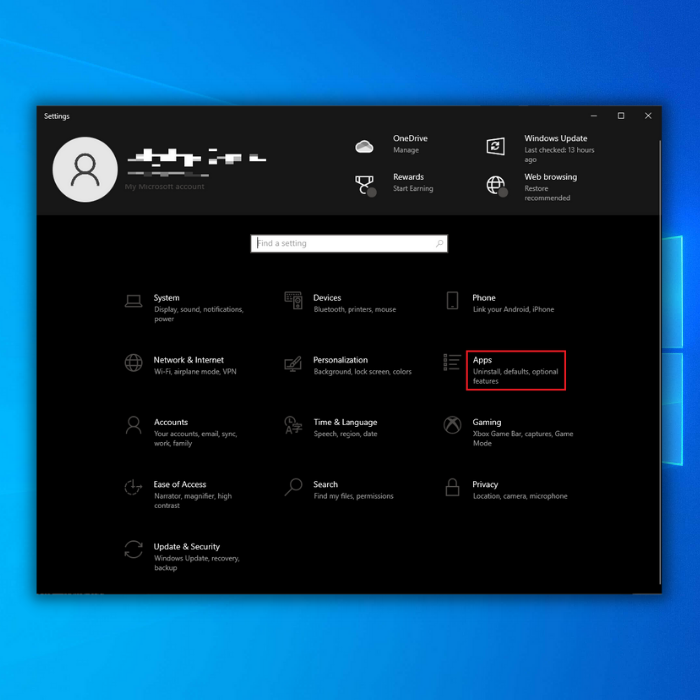Click the OneDrive cloud icon
Screen dimensions: 700x700
click(364, 146)
